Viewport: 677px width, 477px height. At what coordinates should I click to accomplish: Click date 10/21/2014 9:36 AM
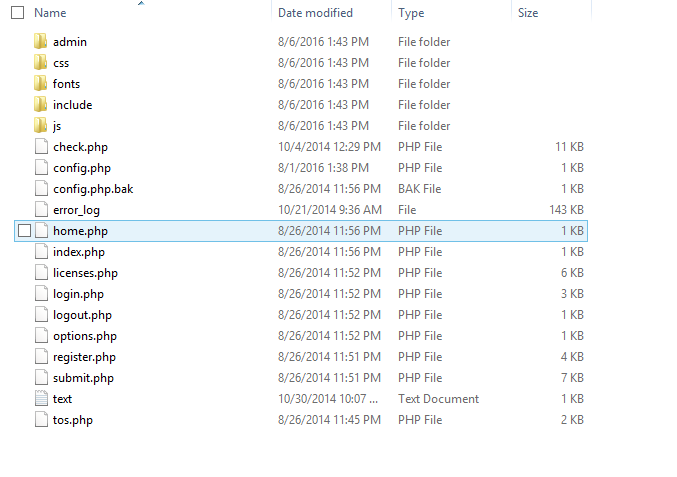330,210
